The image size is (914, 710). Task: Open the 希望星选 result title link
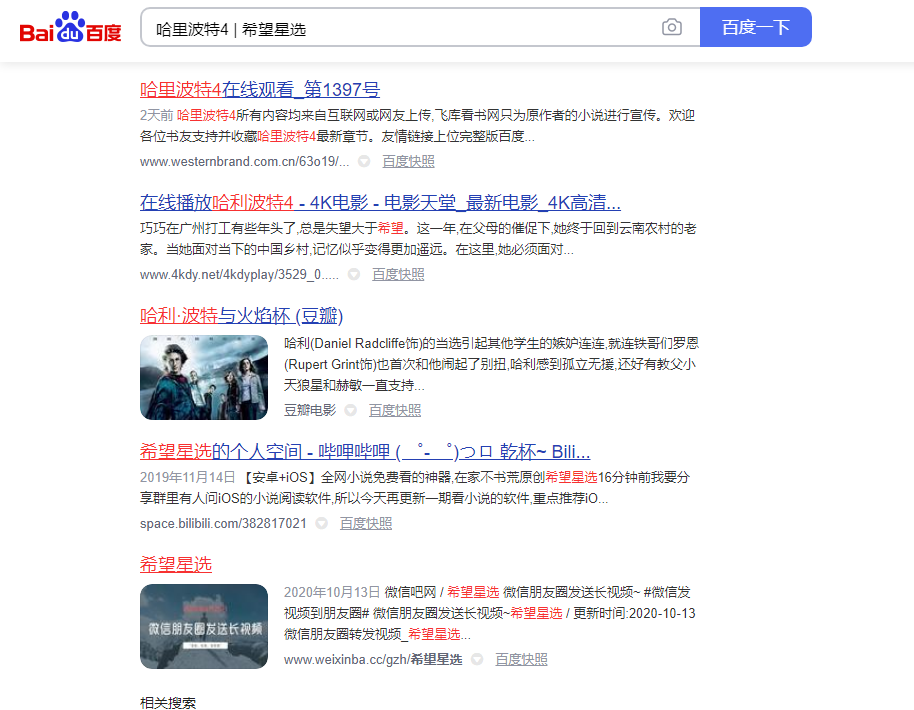coord(175,565)
